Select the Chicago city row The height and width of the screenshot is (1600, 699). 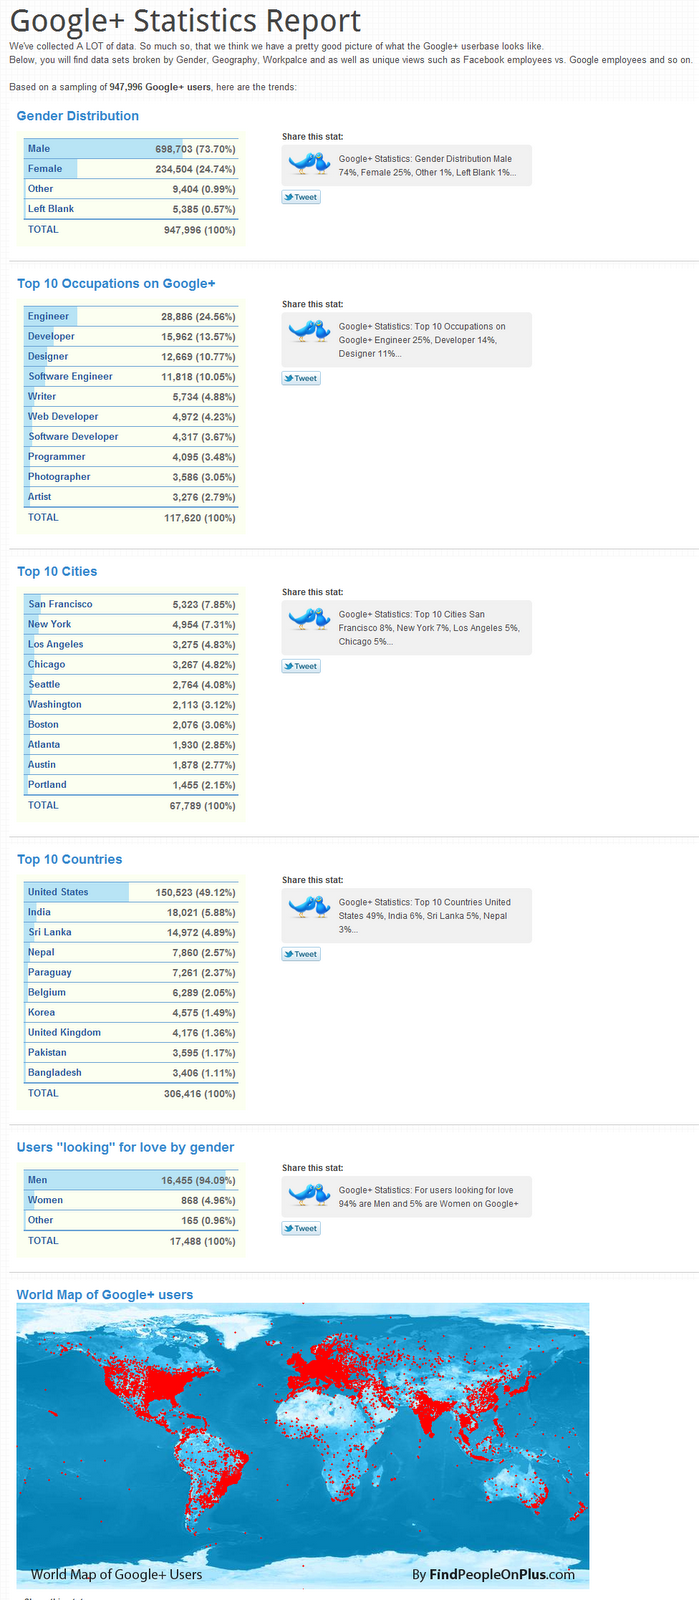coord(131,665)
